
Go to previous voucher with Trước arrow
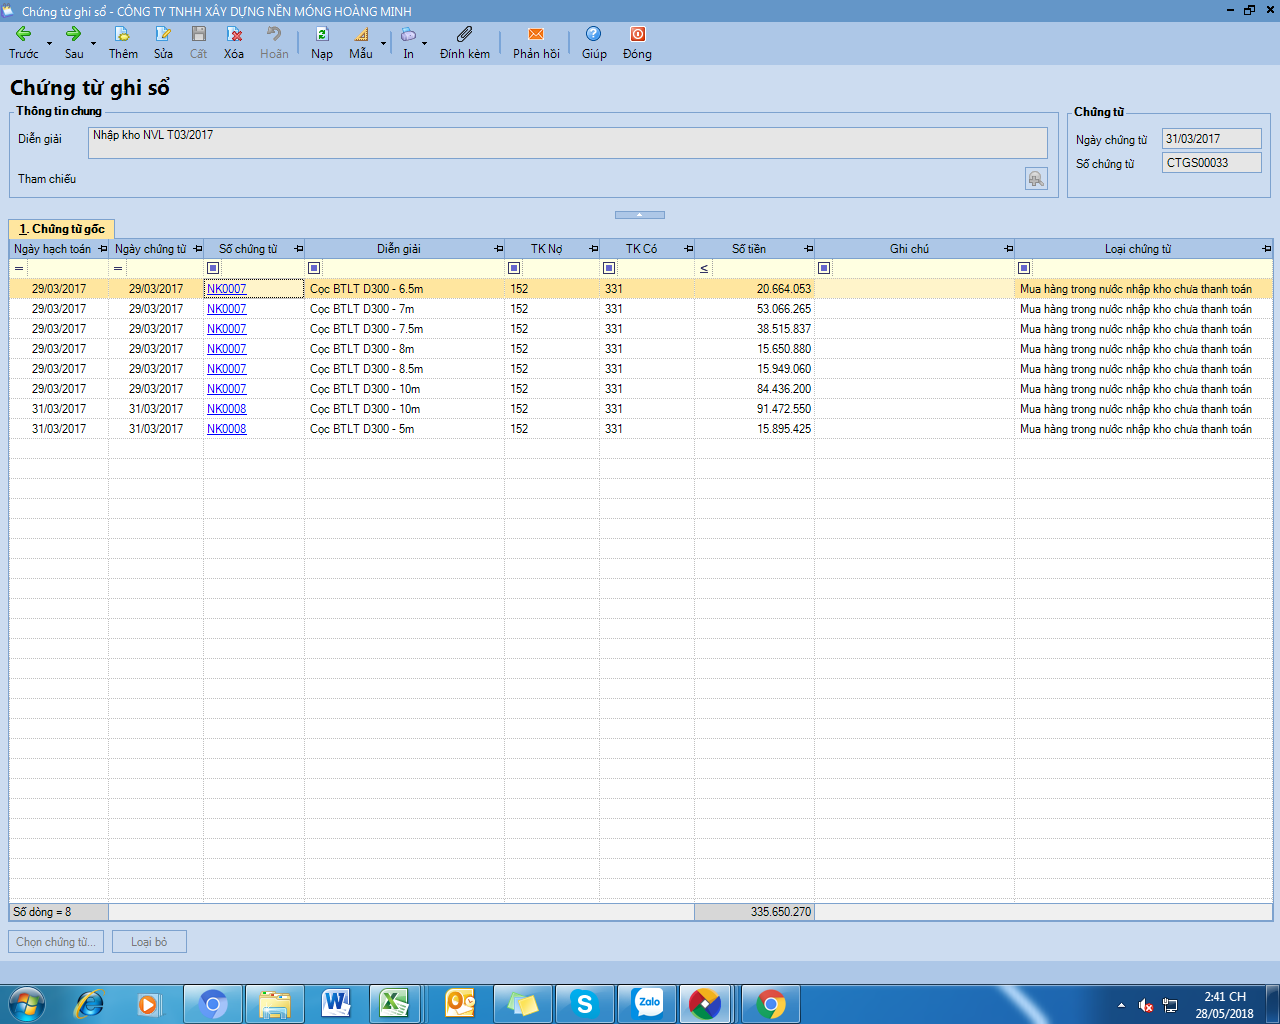point(23,34)
